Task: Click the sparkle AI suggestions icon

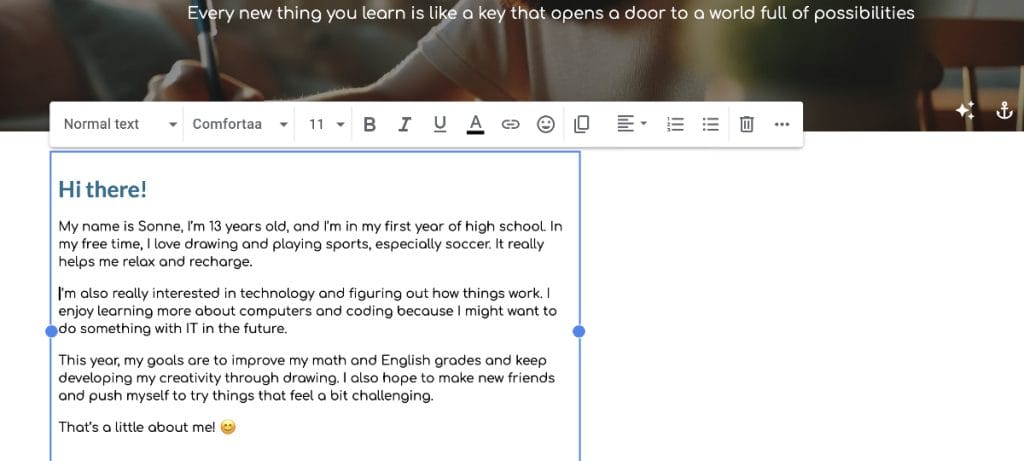Action: (x=965, y=111)
